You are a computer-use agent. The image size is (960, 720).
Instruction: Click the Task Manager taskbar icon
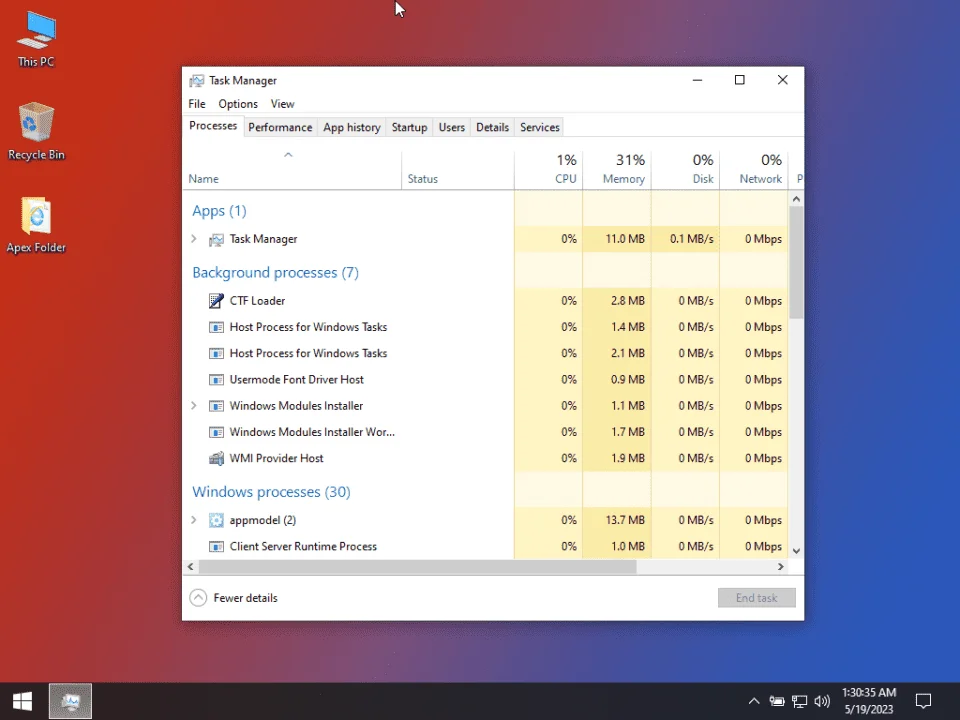pos(70,701)
